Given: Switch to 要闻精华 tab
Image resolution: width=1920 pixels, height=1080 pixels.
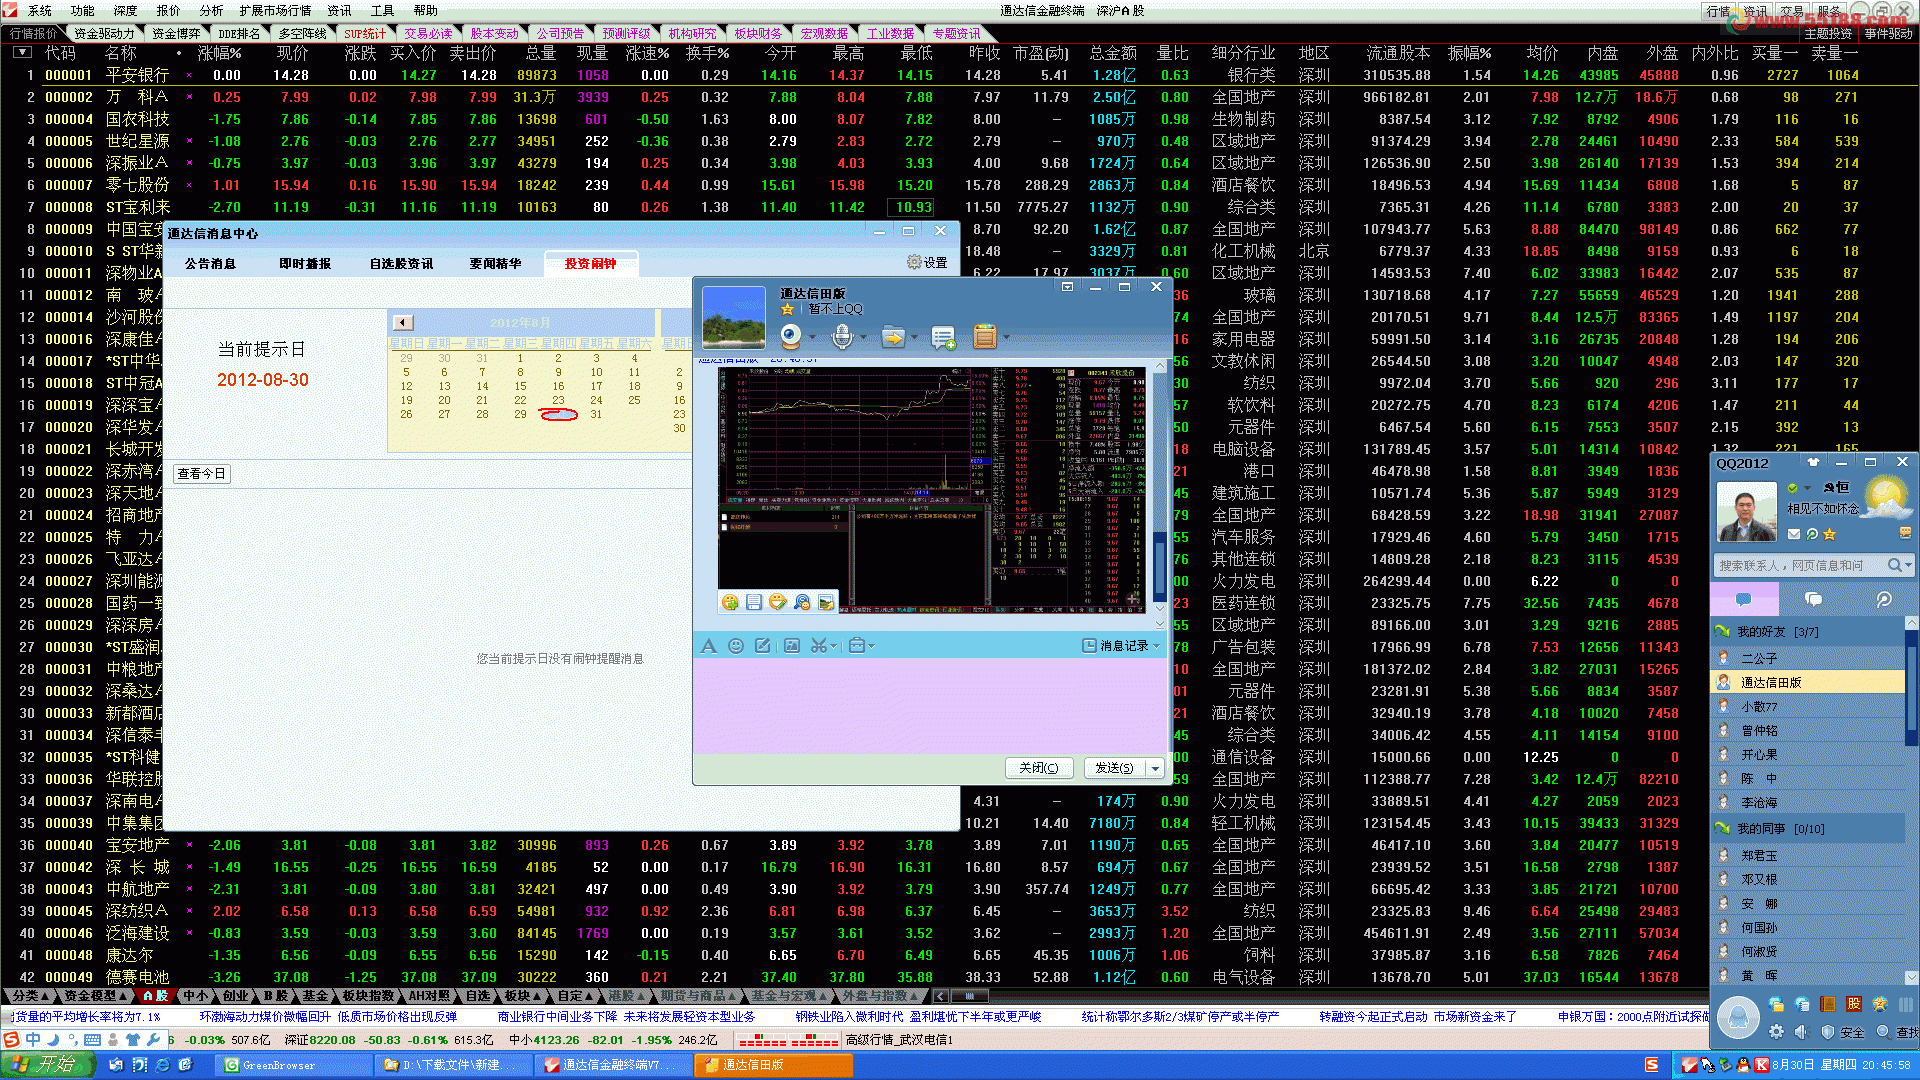Looking at the screenshot, I should click(495, 264).
